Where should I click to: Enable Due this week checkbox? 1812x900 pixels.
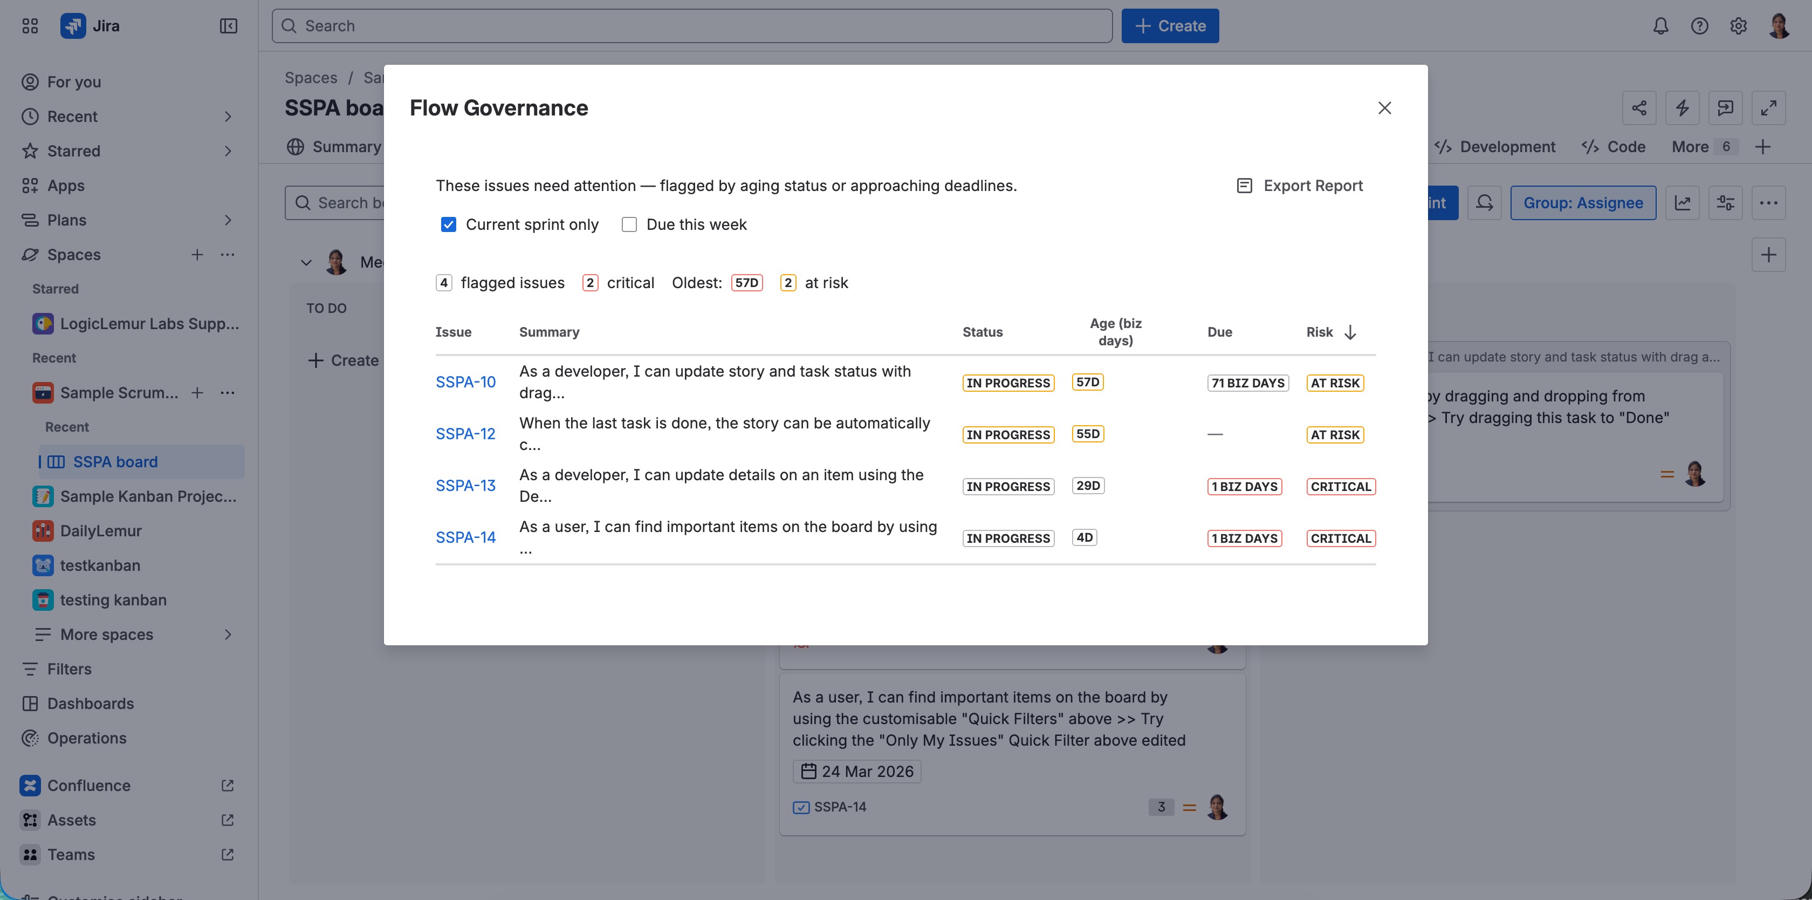pyautogui.click(x=629, y=225)
